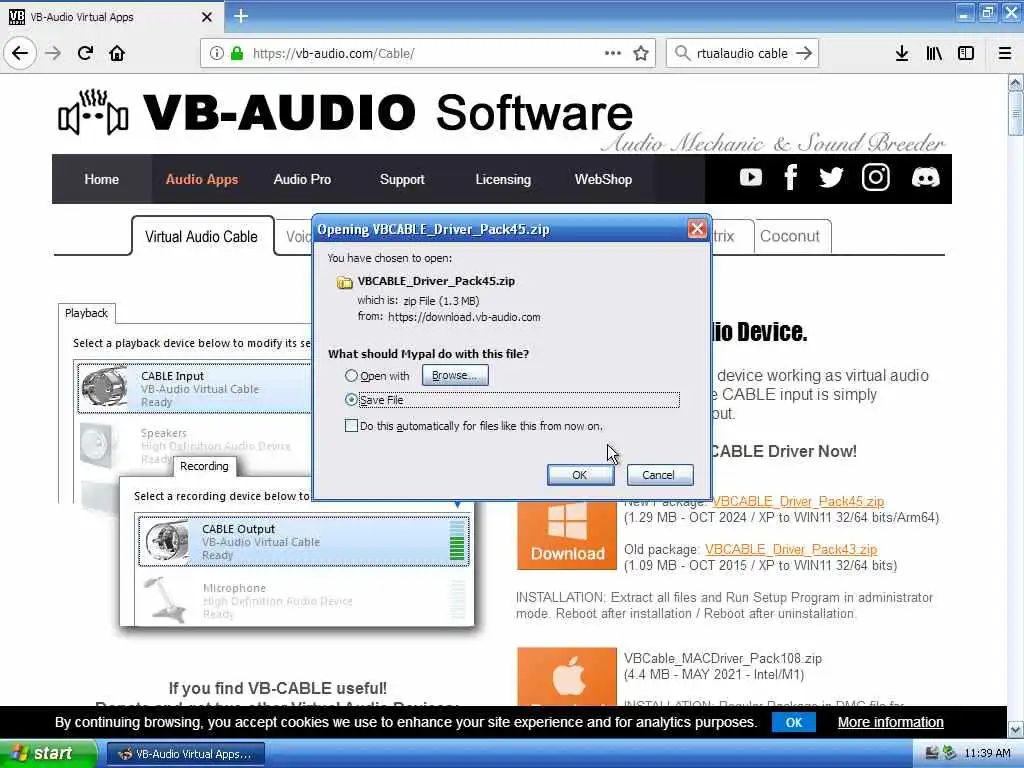The height and width of the screenshot is (768, 1024).
Task: Open the Support menu item
Action: point(402,179)
